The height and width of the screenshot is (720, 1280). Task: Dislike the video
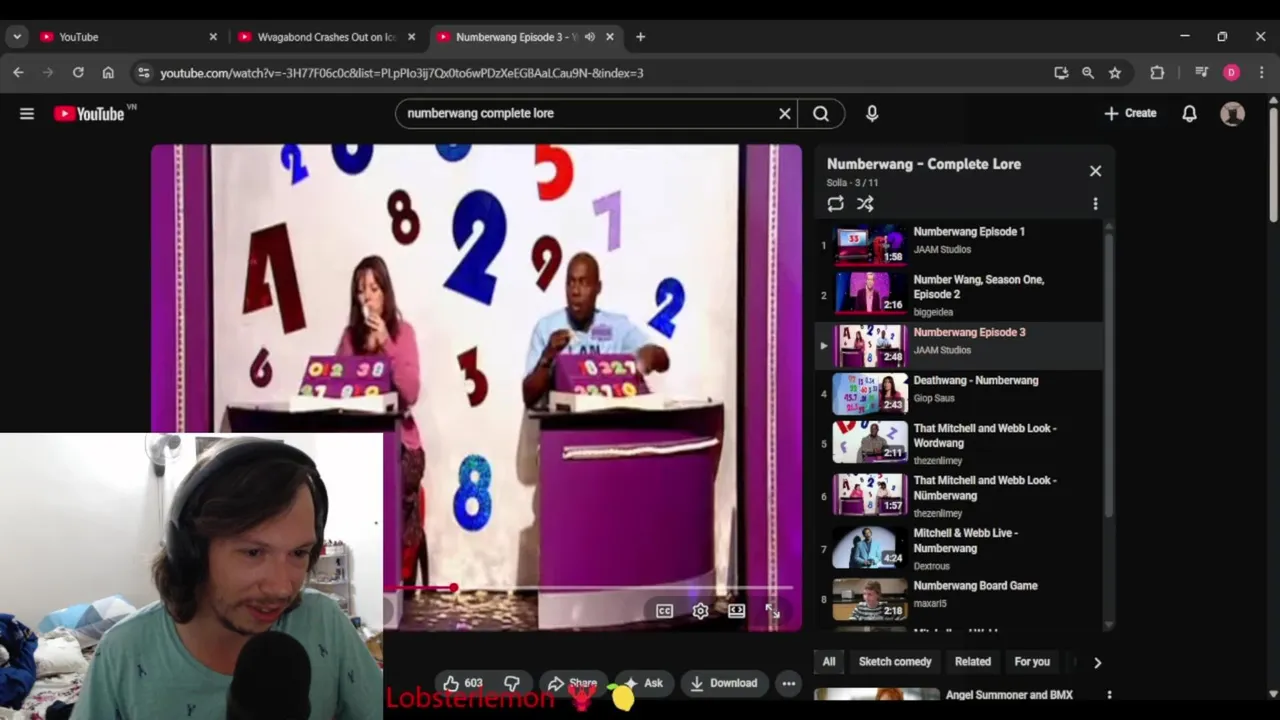coord(511,683)
